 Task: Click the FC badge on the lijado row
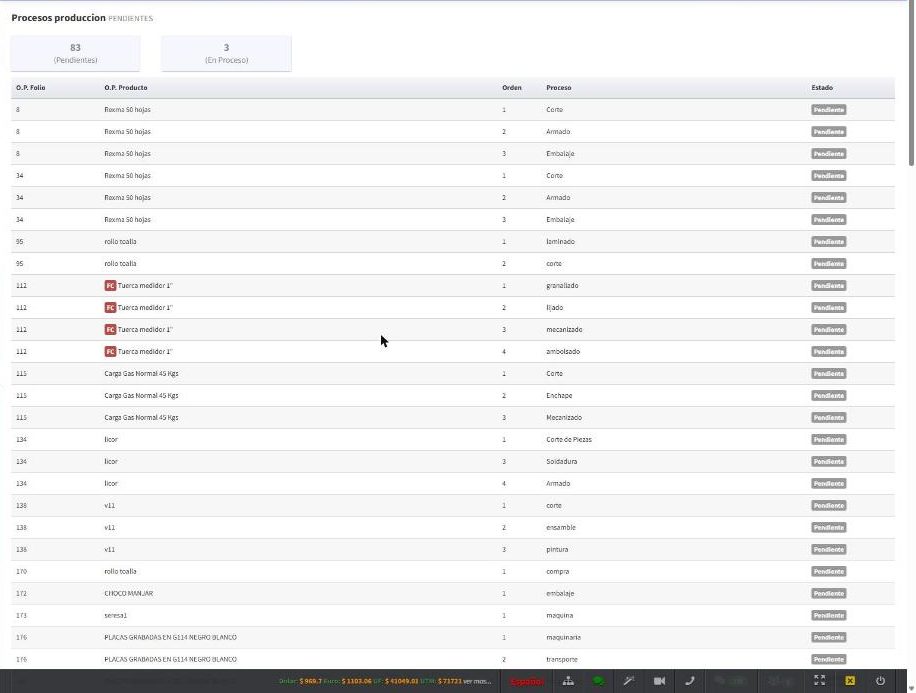tap(110, 307)
